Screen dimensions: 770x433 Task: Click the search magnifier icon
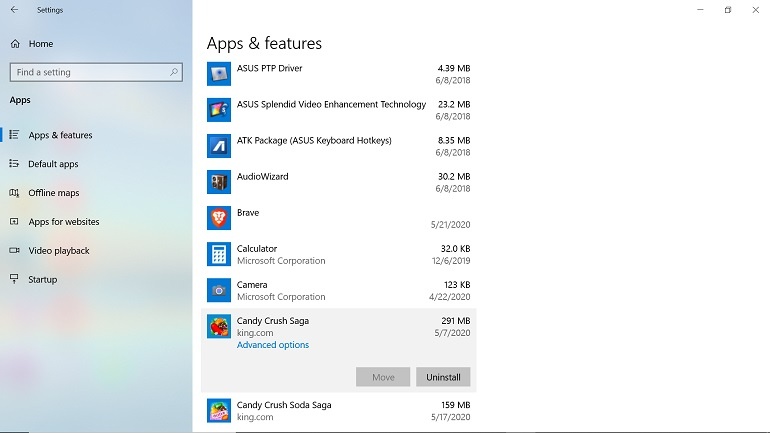(174, 72)
